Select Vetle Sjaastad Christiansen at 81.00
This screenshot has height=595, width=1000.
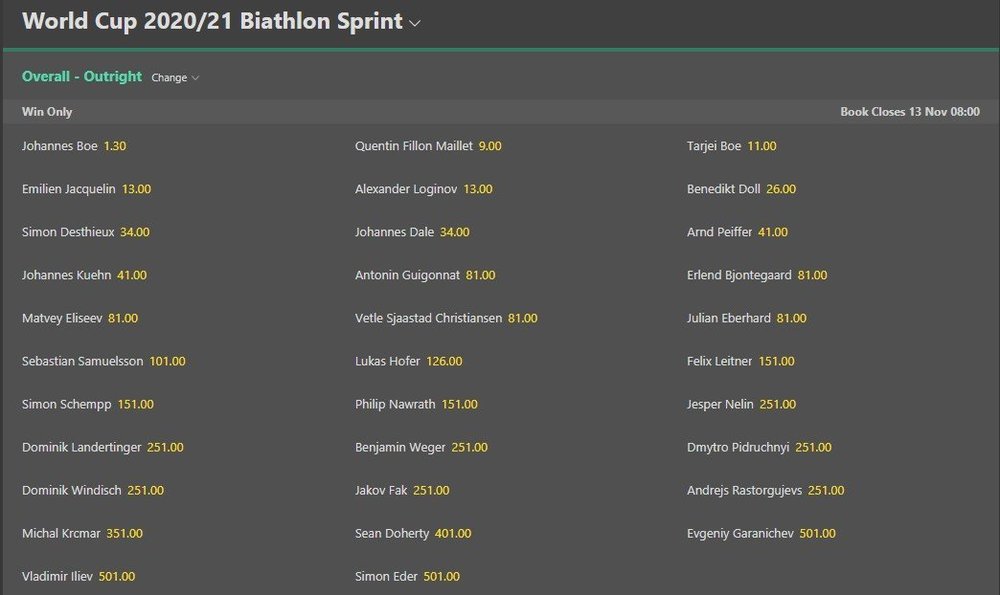pos(446,318)
